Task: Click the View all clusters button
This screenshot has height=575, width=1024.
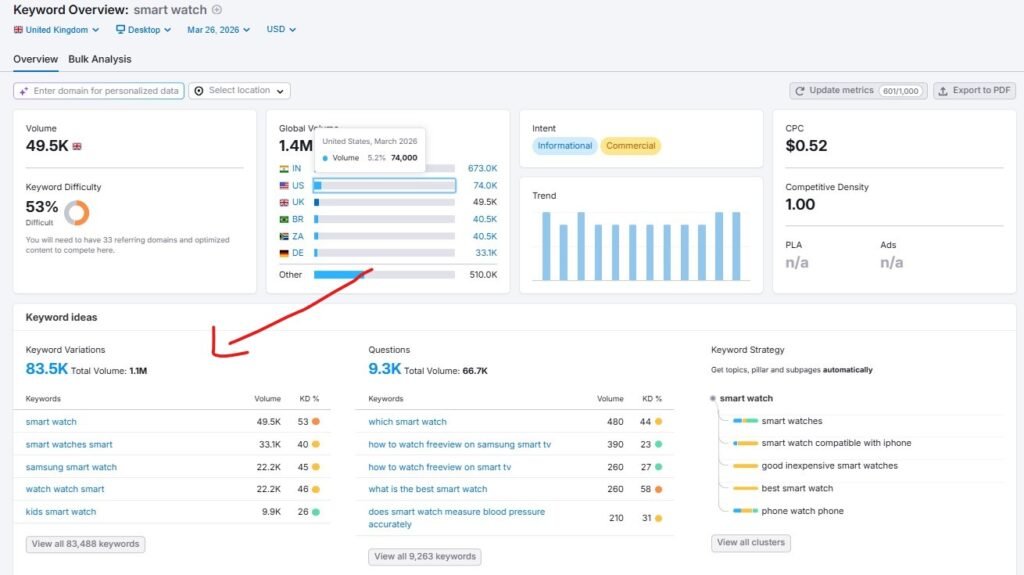Action: (x=750, y=543)
